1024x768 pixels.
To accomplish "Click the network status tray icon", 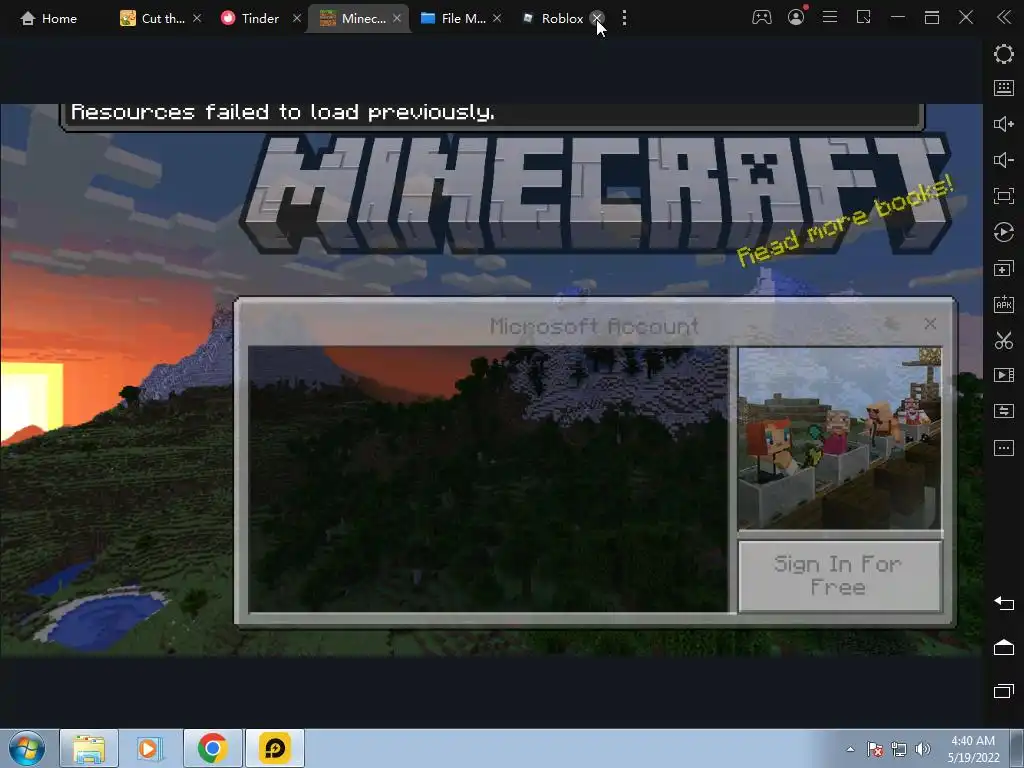I will tap(899, 749).
